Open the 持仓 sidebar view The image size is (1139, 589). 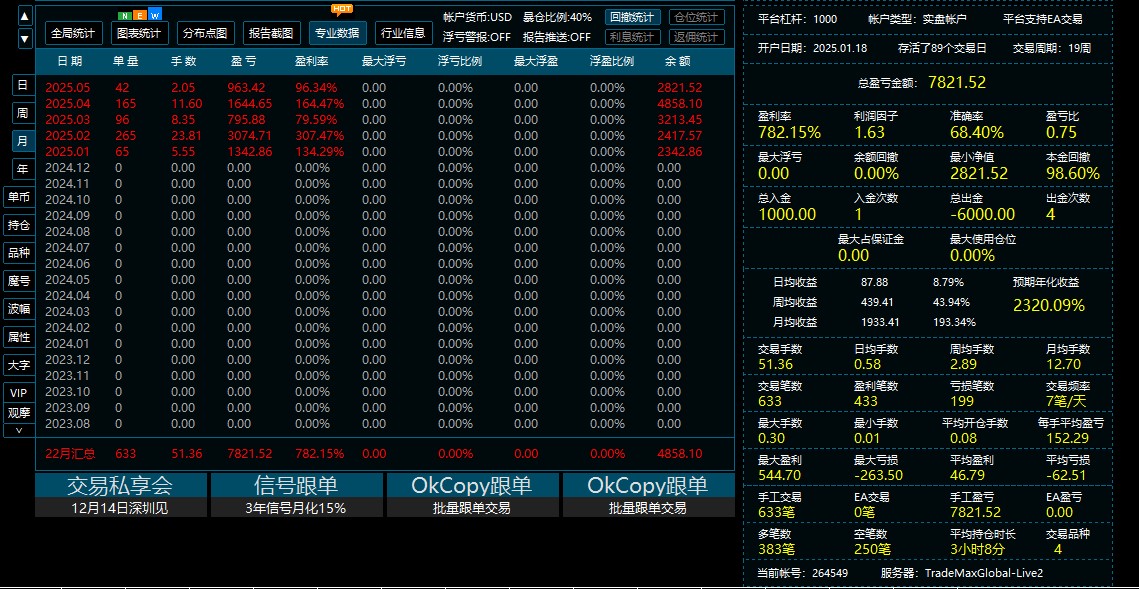(19, 225)
